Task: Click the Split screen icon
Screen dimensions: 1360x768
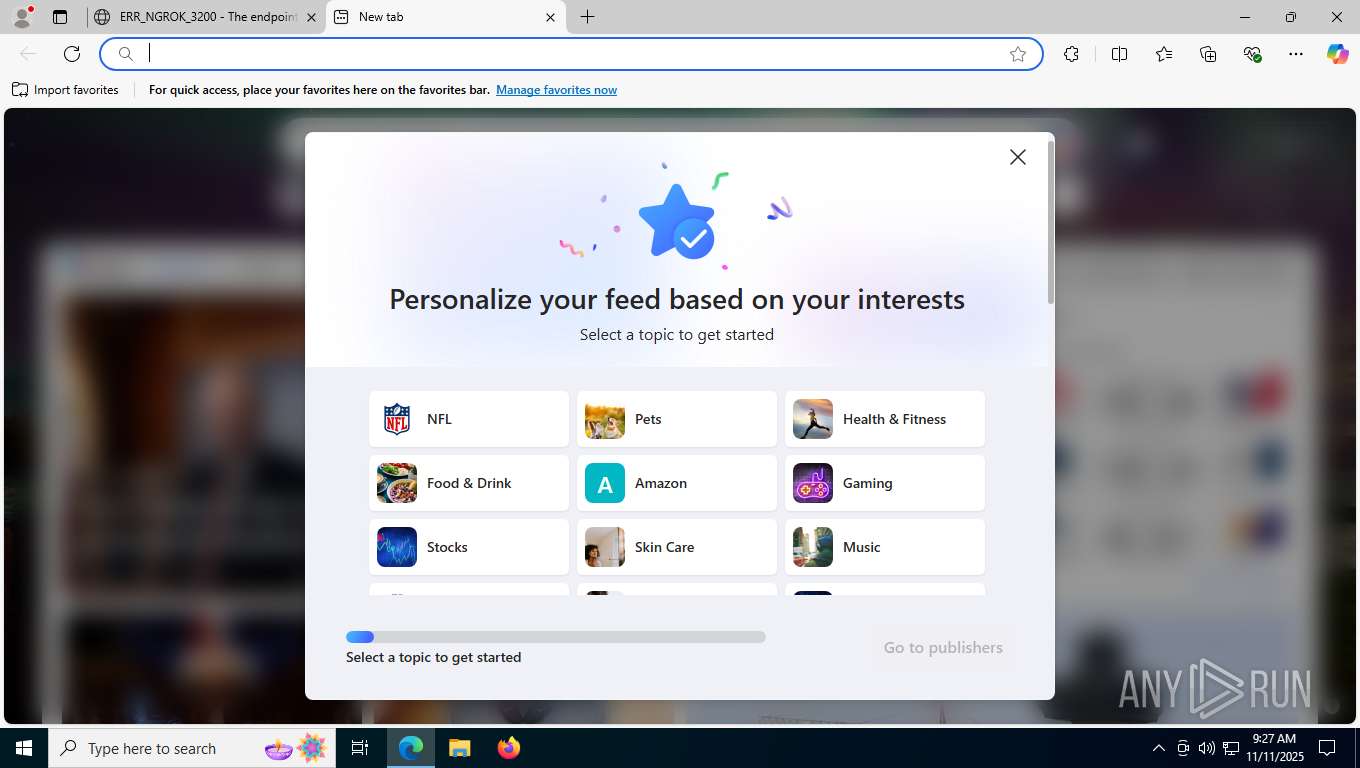Action: point(1119,54)
